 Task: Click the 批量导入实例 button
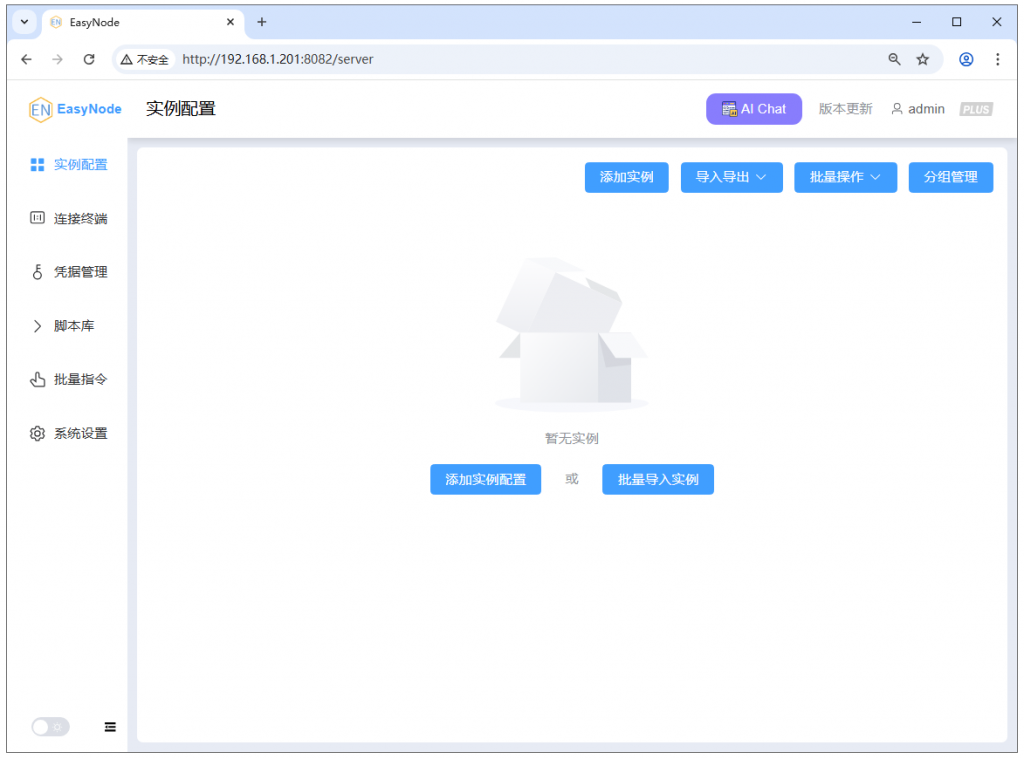pos(657,479)
